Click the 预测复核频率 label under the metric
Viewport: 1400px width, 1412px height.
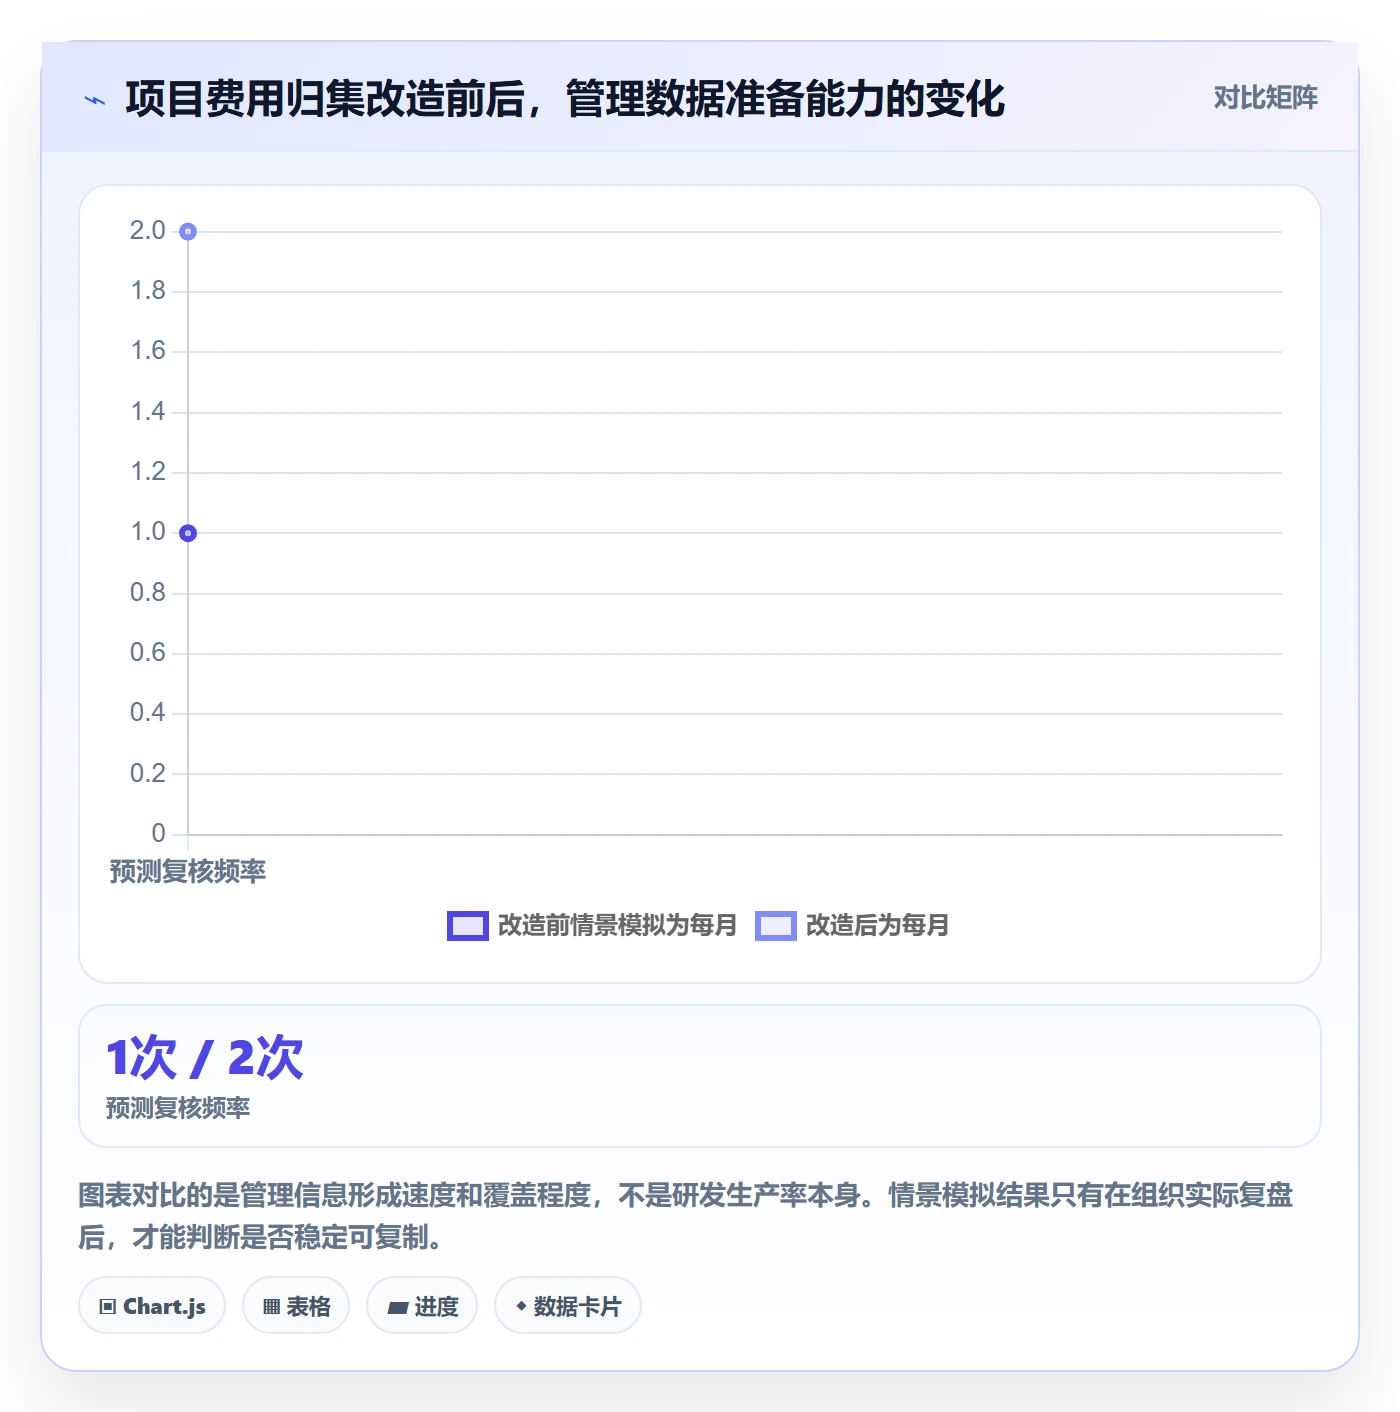pyautogui.click(x=178, y=1108)
